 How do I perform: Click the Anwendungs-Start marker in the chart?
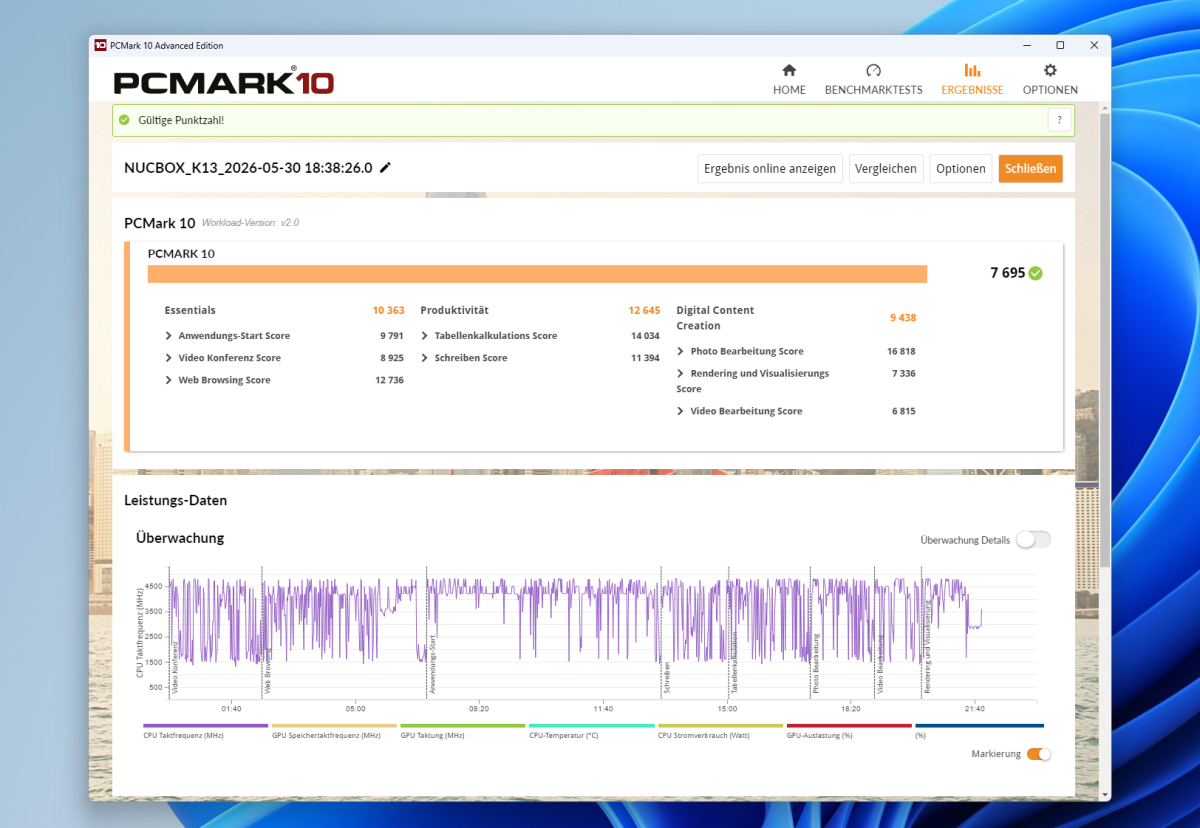coord(432,664)
